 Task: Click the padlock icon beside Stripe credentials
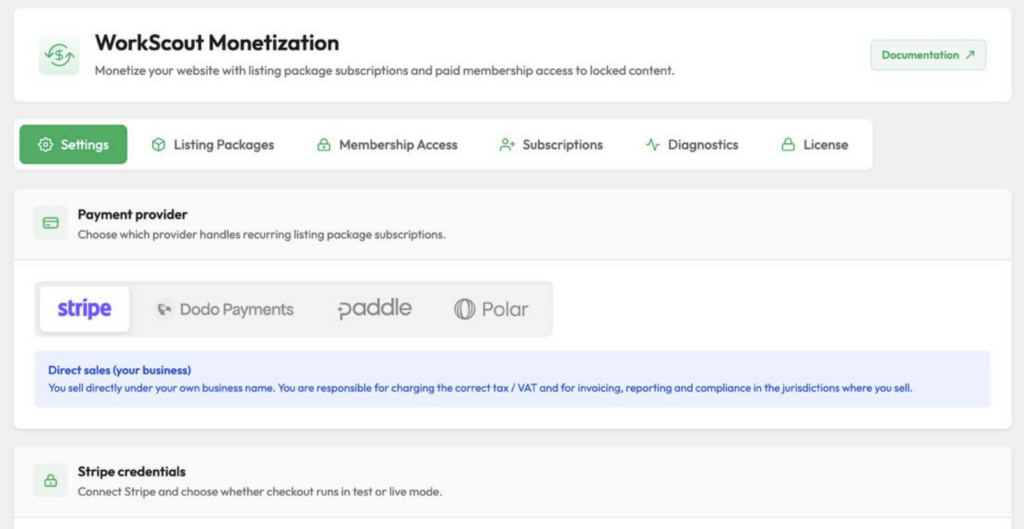click(x=50, y=481)
